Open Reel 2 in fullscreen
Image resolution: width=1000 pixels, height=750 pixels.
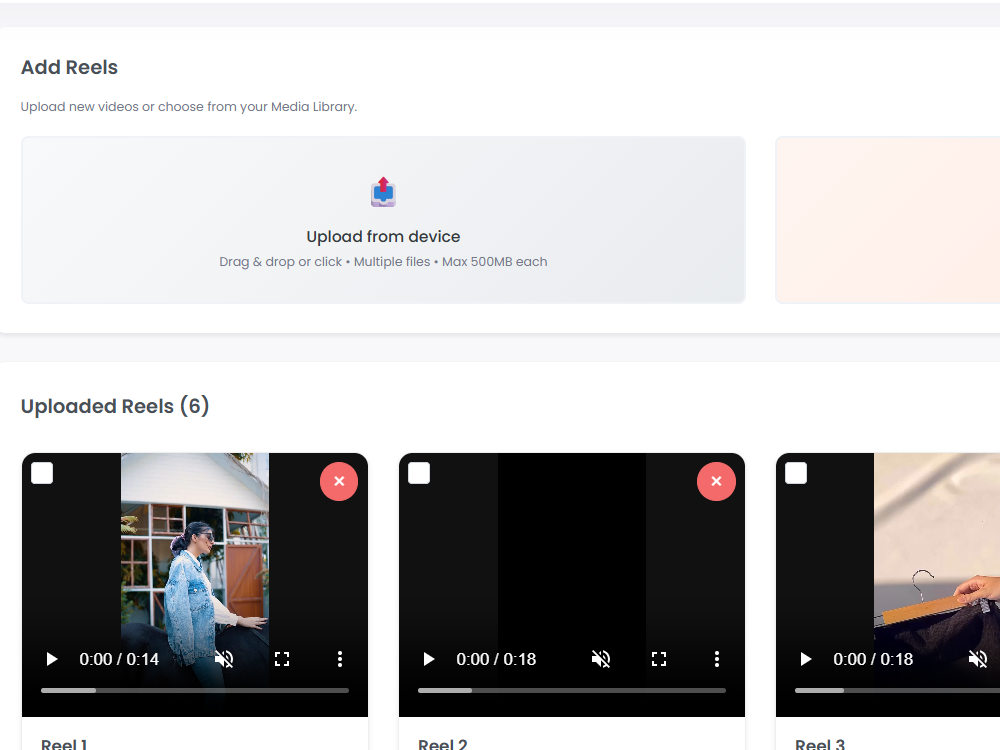[x=659, y=659]
